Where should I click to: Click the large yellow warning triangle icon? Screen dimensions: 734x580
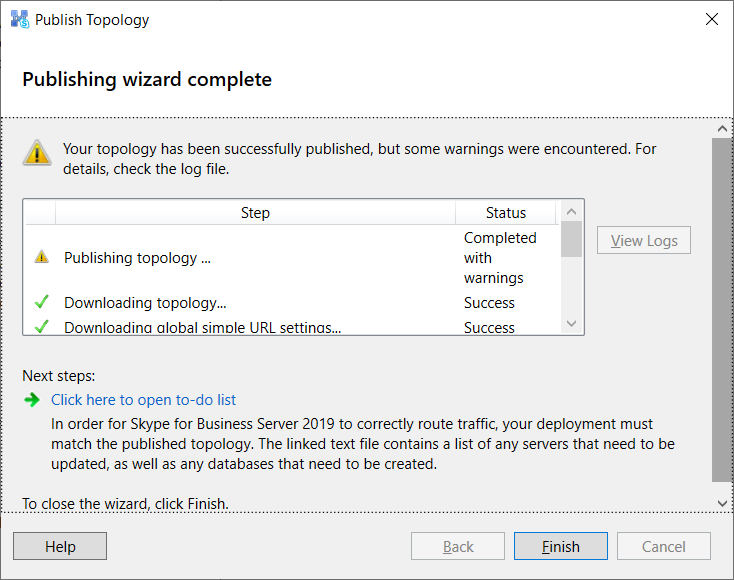(37, 153)
